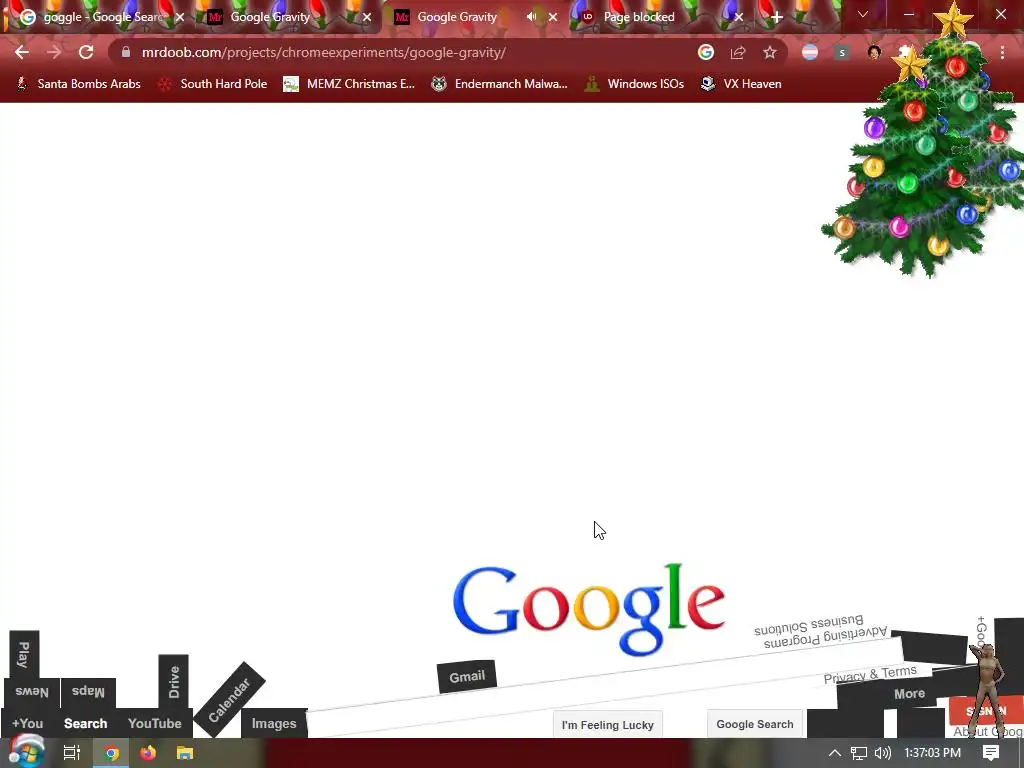
Task: Click the upside-down Advertising Programs link
Action: click(825, 638)
